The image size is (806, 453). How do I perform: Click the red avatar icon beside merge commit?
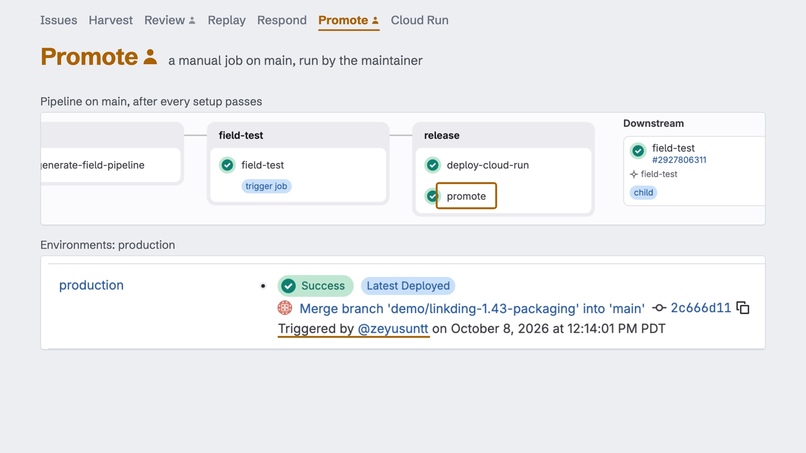[285, 308]
